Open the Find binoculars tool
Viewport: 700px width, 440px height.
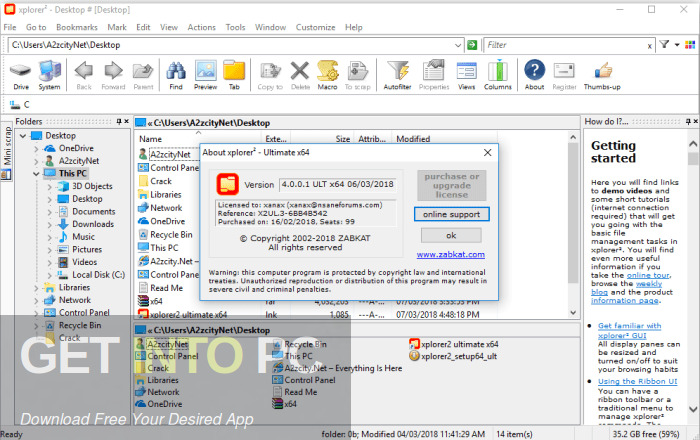(176, 75)
